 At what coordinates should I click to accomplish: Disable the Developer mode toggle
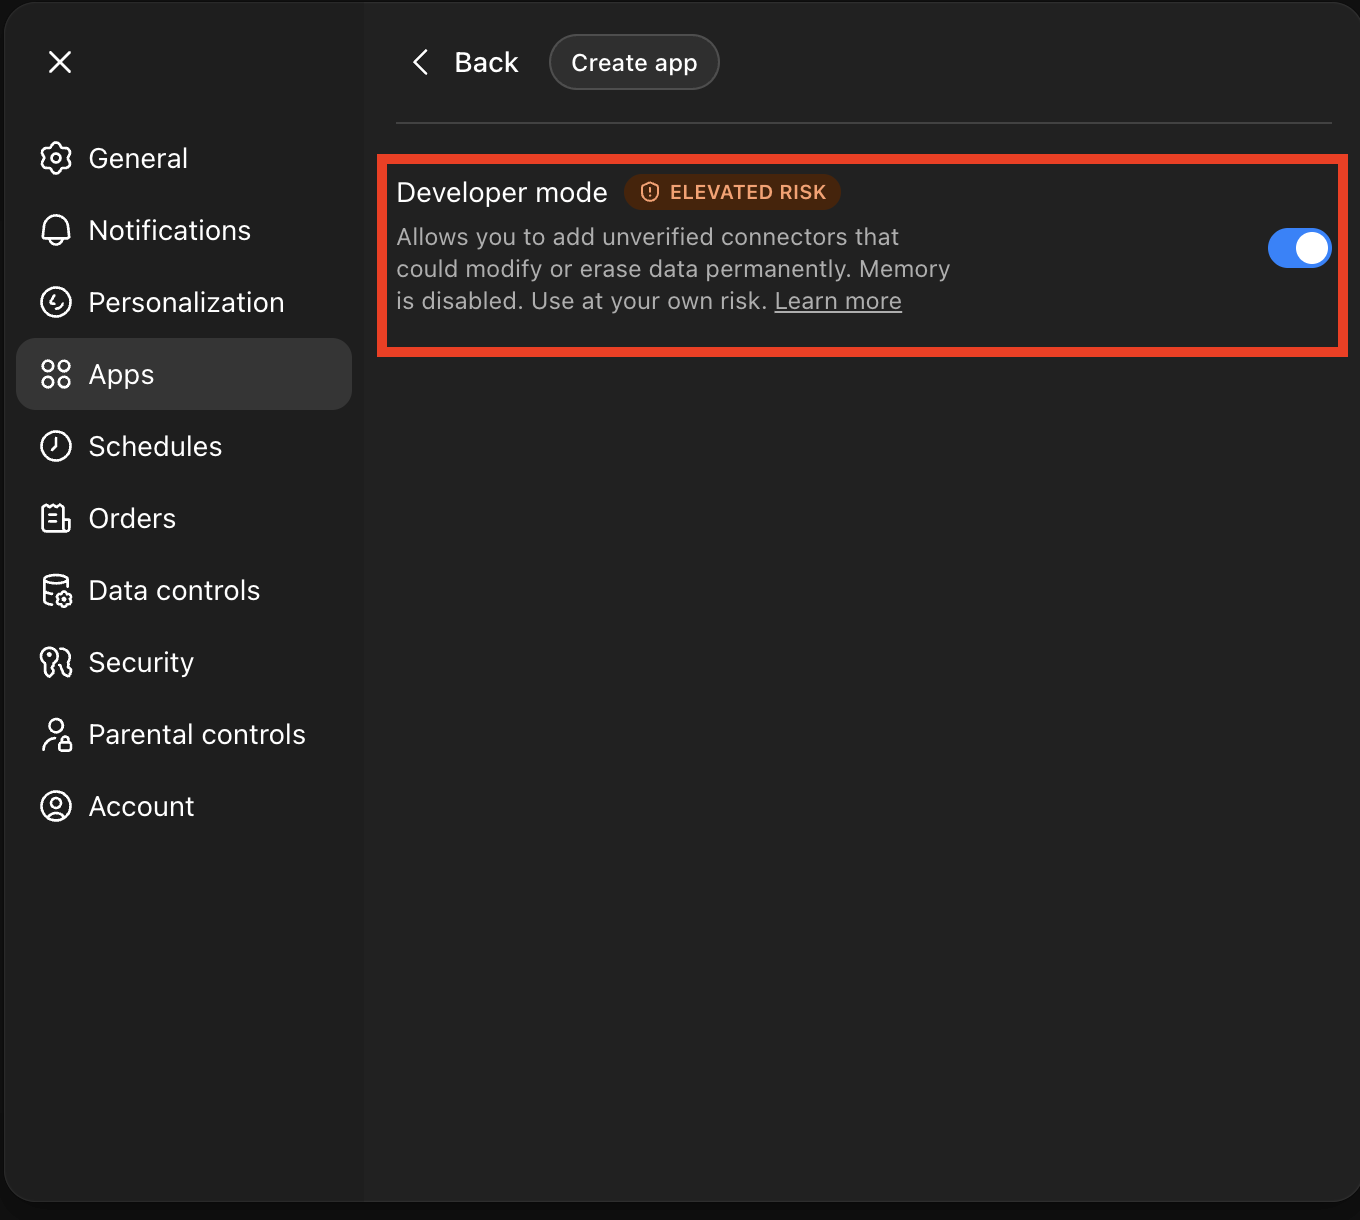click(1299, 248)
